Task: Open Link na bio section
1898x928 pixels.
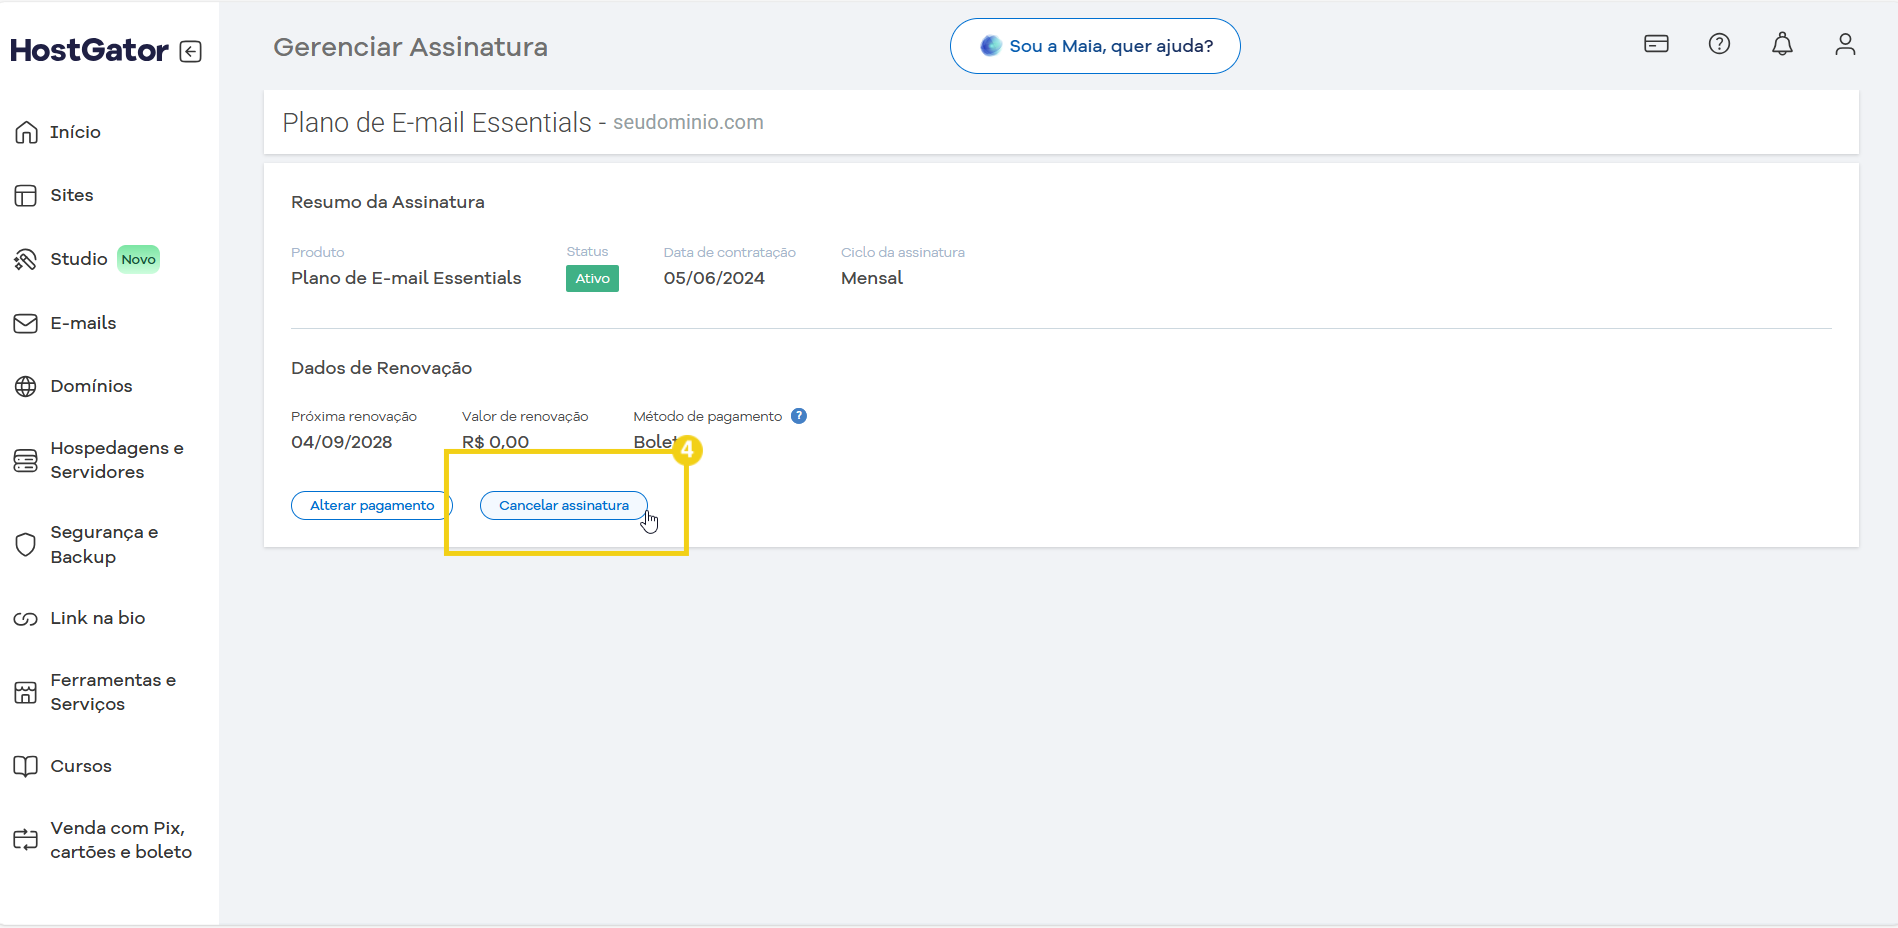Action: (x=98, y=618)
